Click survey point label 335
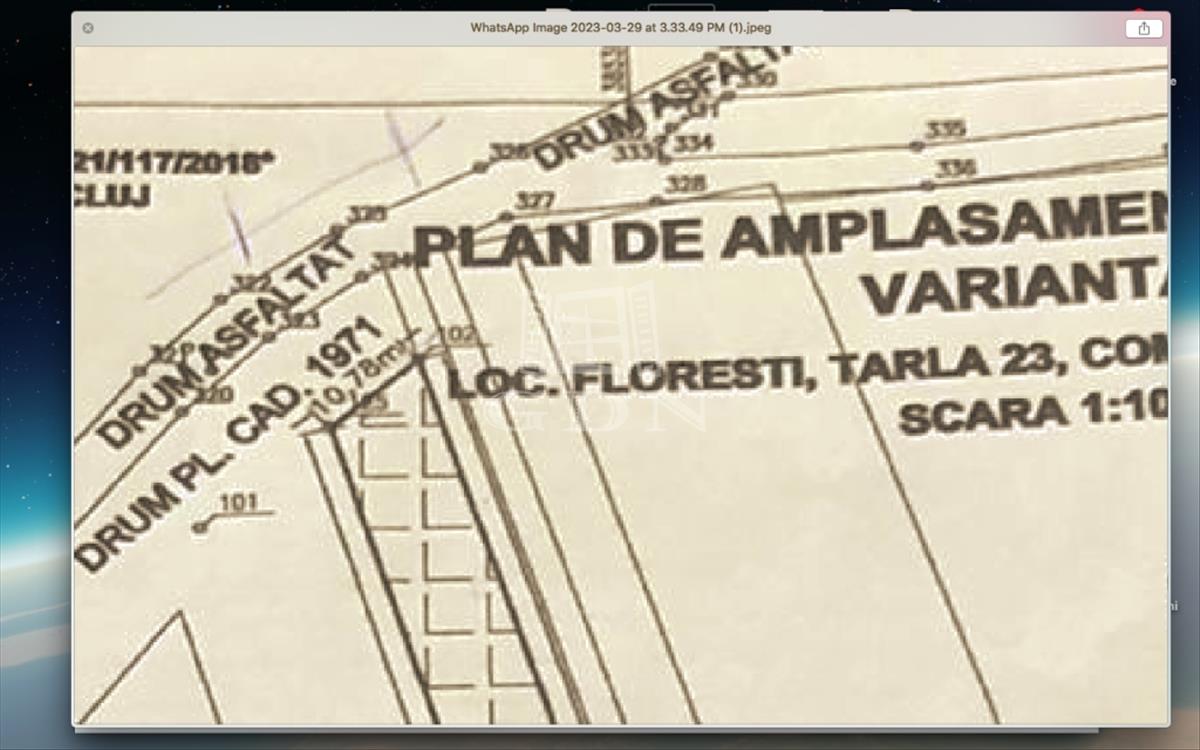 click(x=945, y=130)
